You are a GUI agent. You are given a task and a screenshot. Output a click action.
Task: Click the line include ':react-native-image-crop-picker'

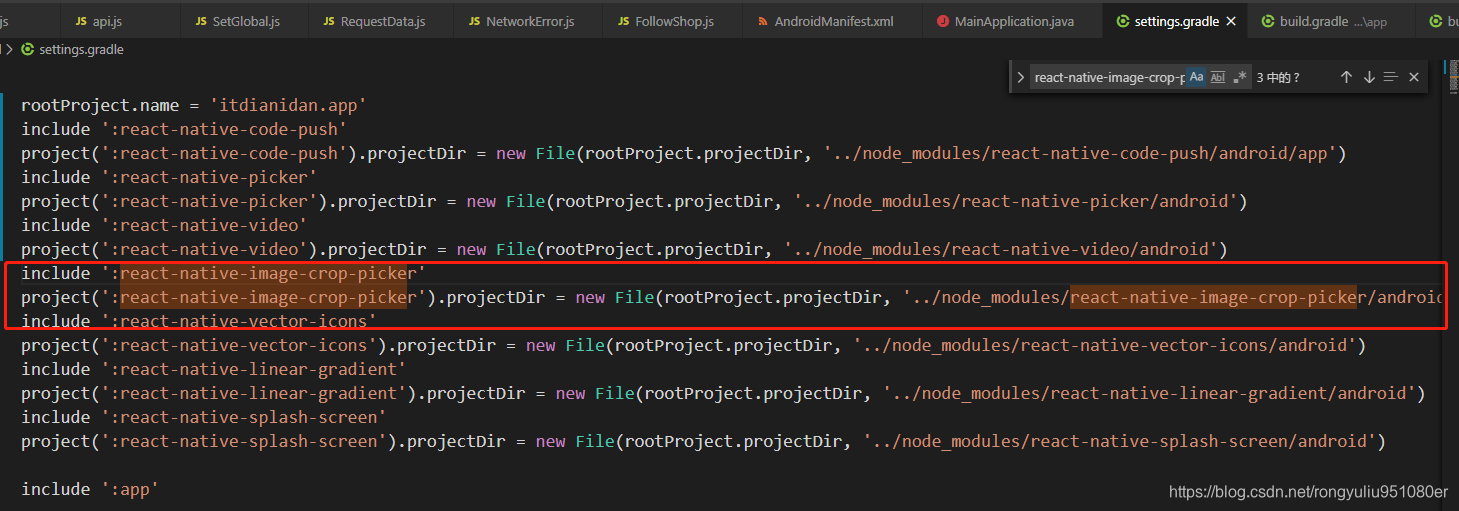pyautogui.click(x=224, y=273)
